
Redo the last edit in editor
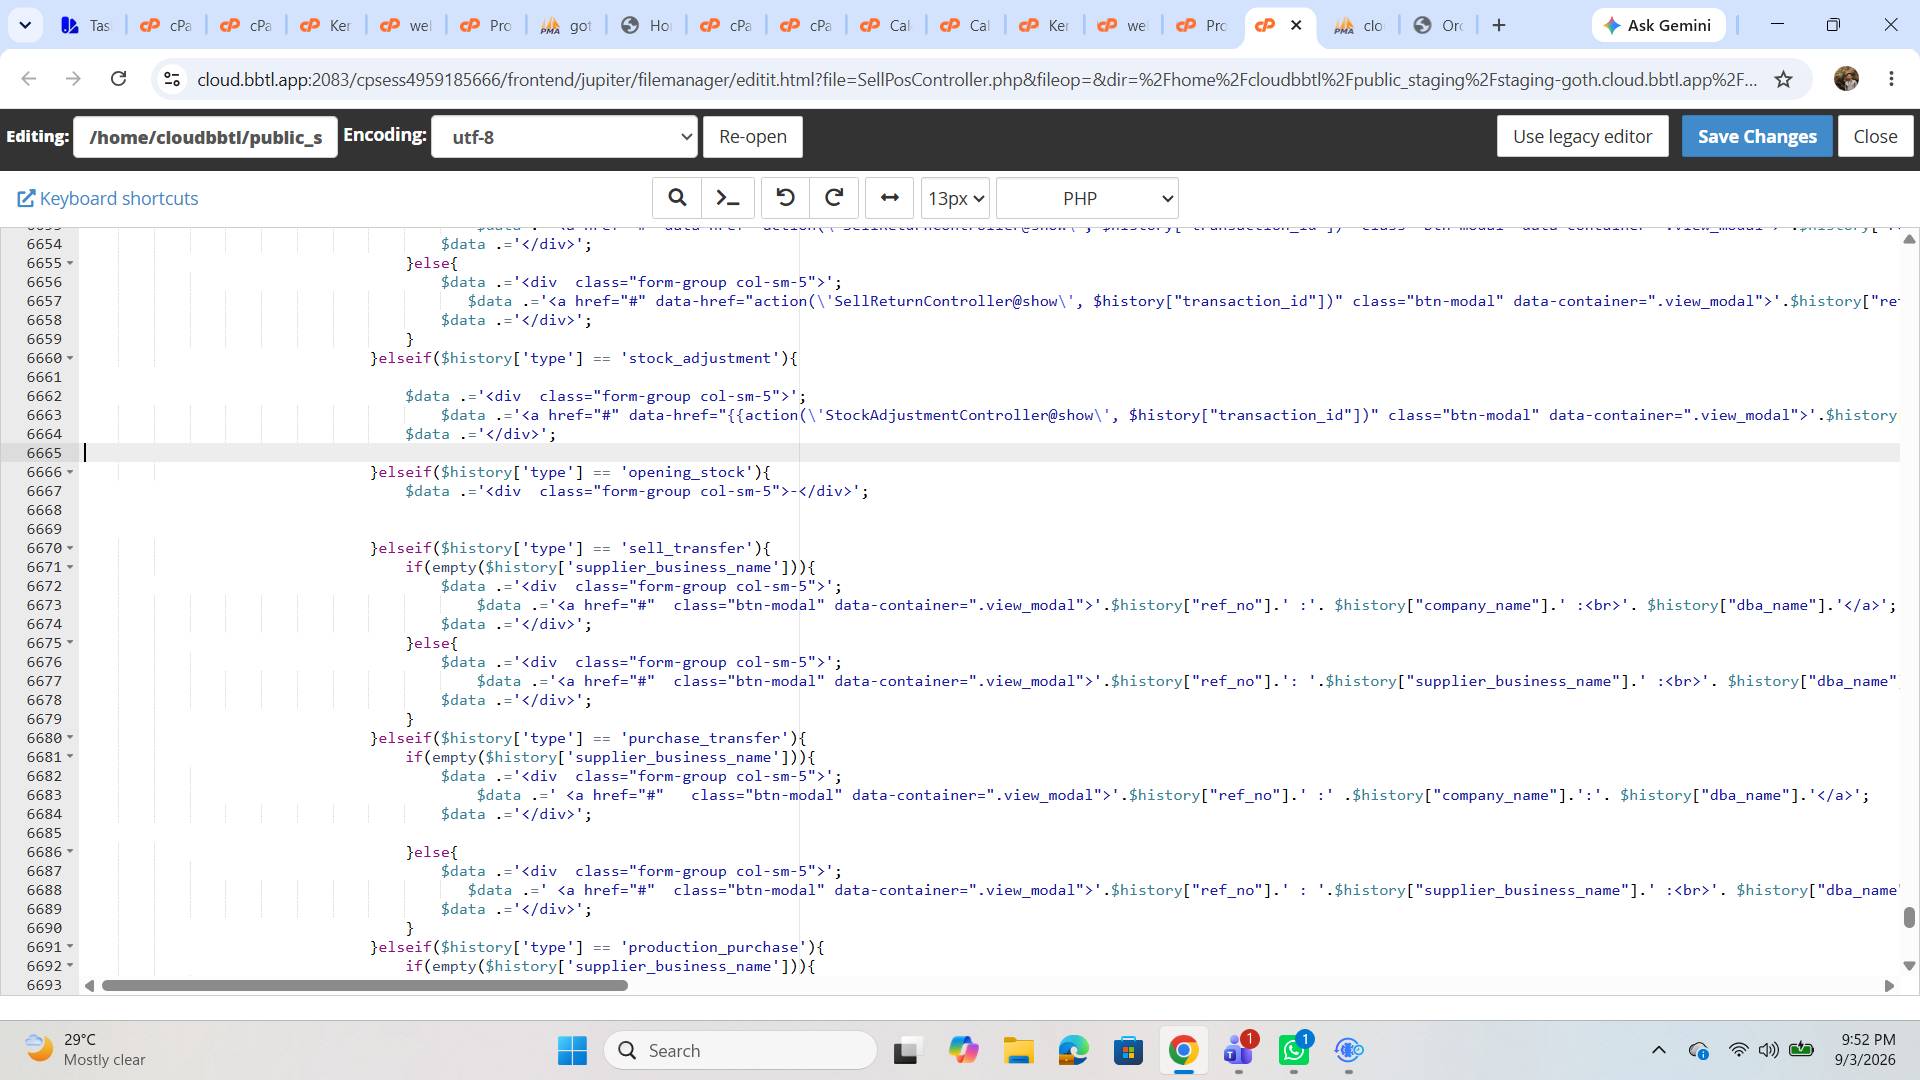834,198
